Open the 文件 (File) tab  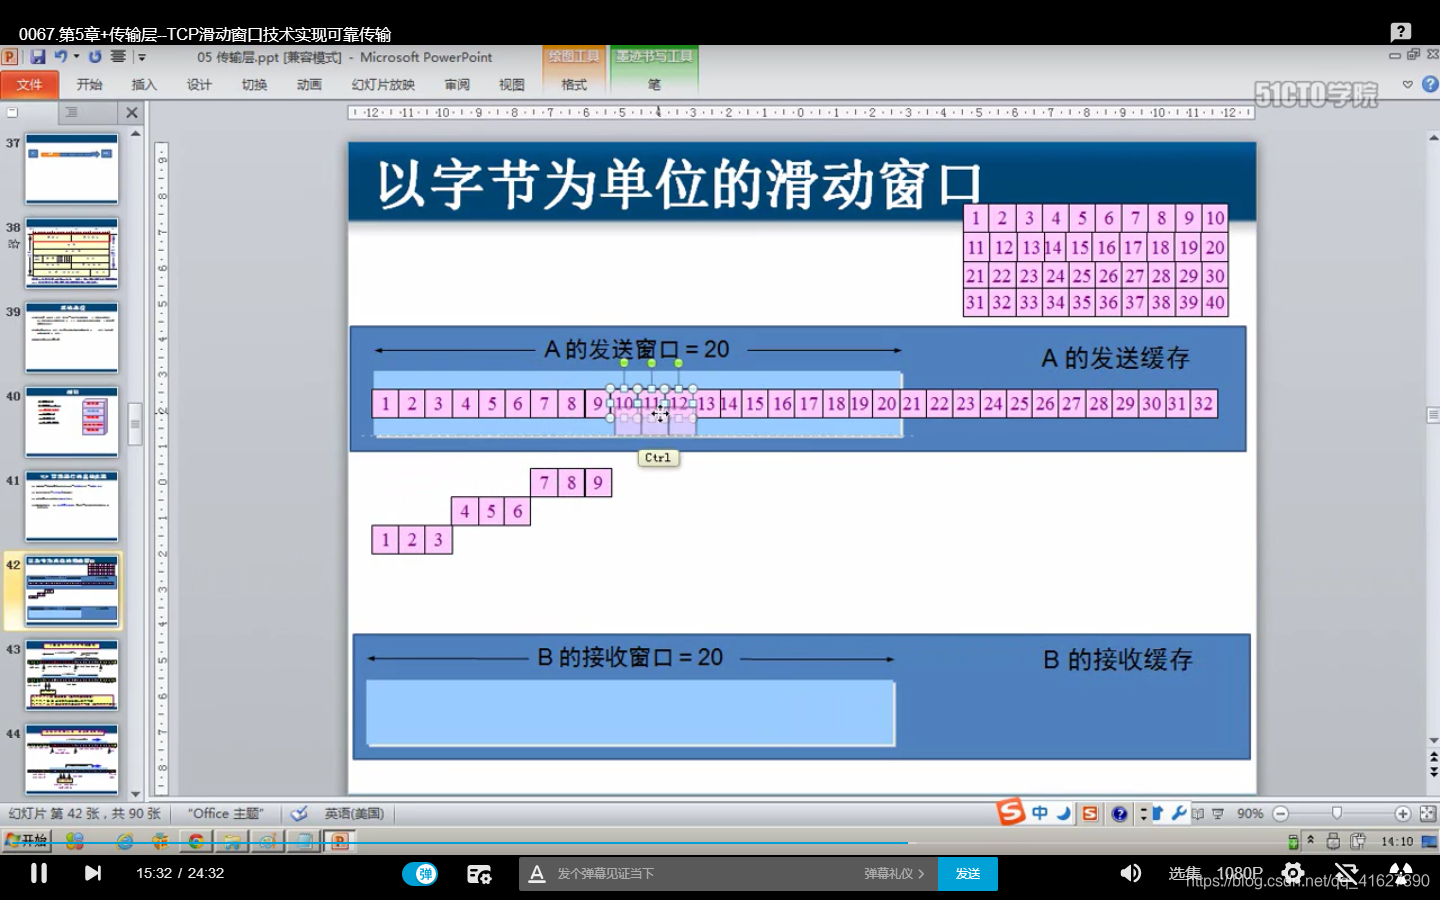point(29,85)
